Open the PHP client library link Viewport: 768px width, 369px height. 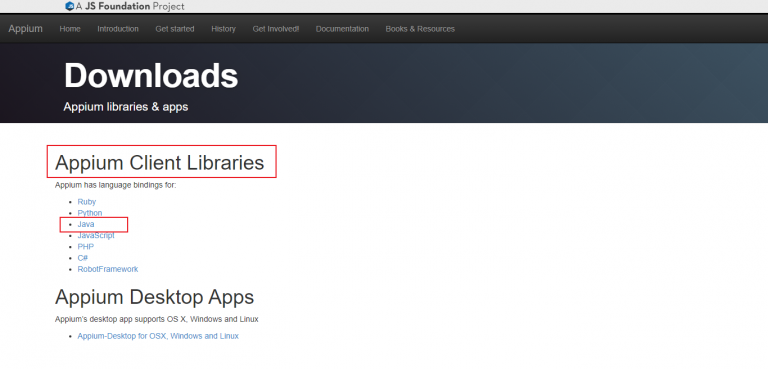click(x=86, y=246)
